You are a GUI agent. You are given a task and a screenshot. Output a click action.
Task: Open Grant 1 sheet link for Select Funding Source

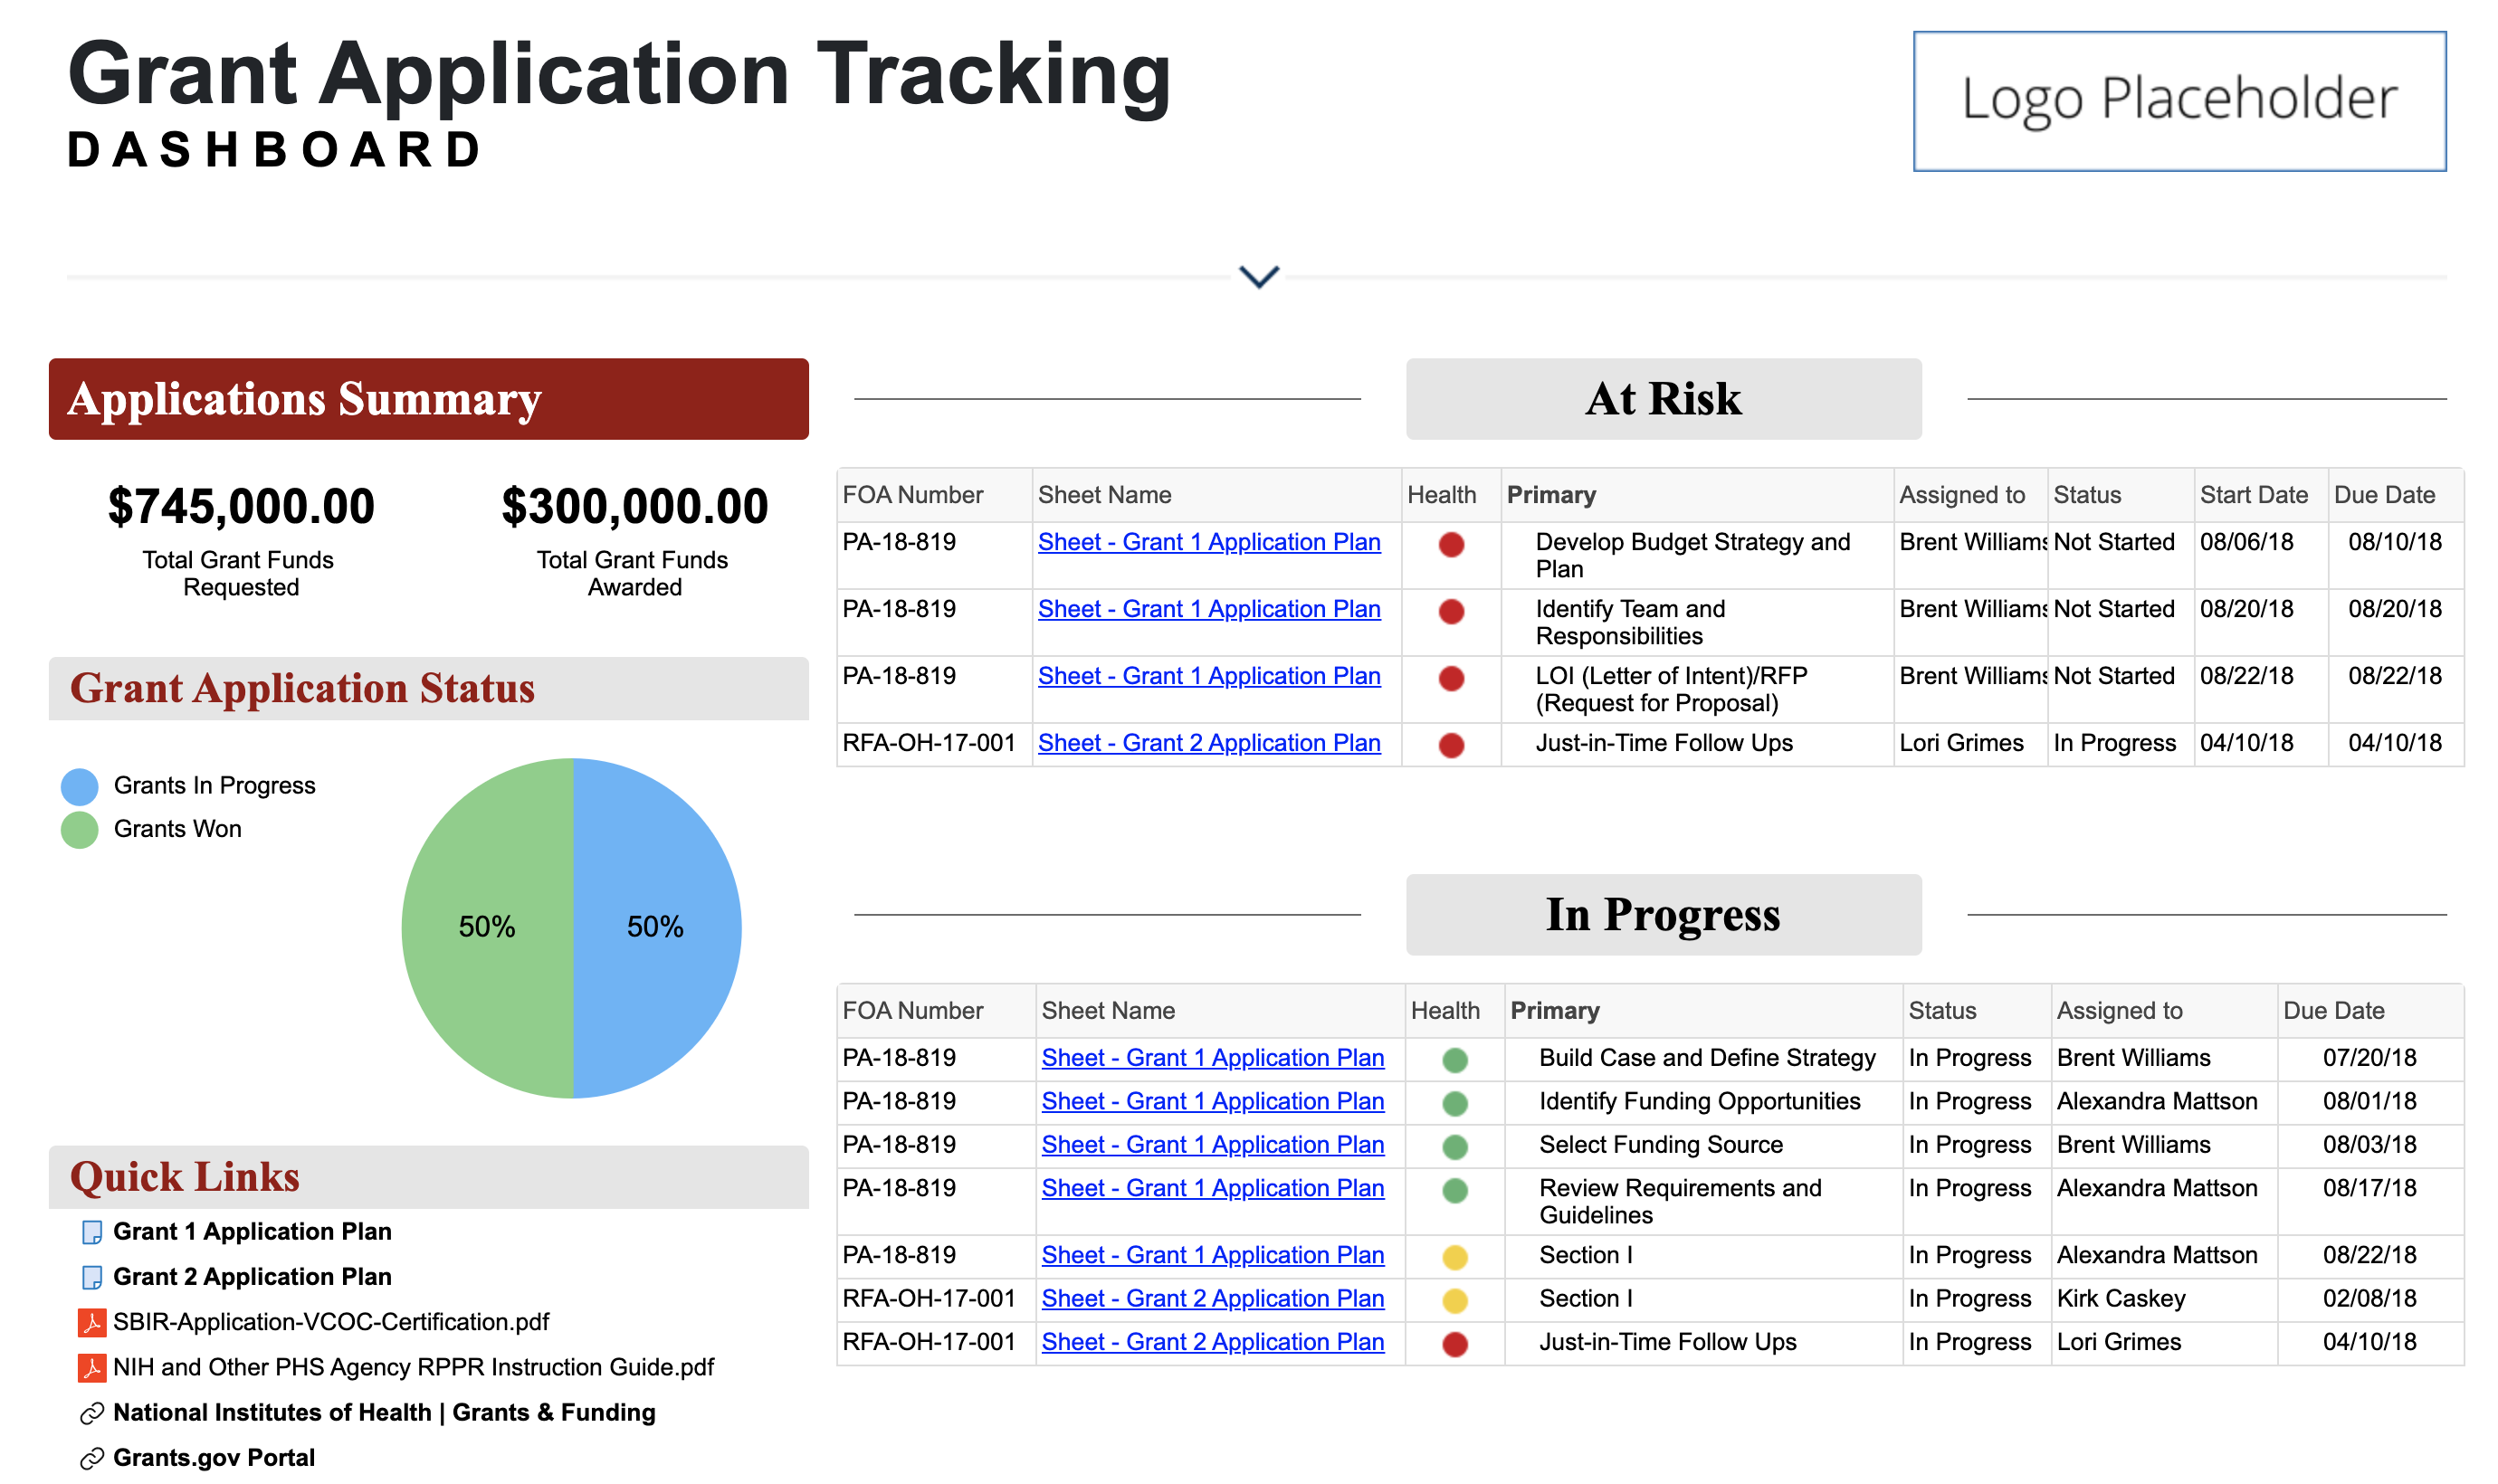1212,1144
